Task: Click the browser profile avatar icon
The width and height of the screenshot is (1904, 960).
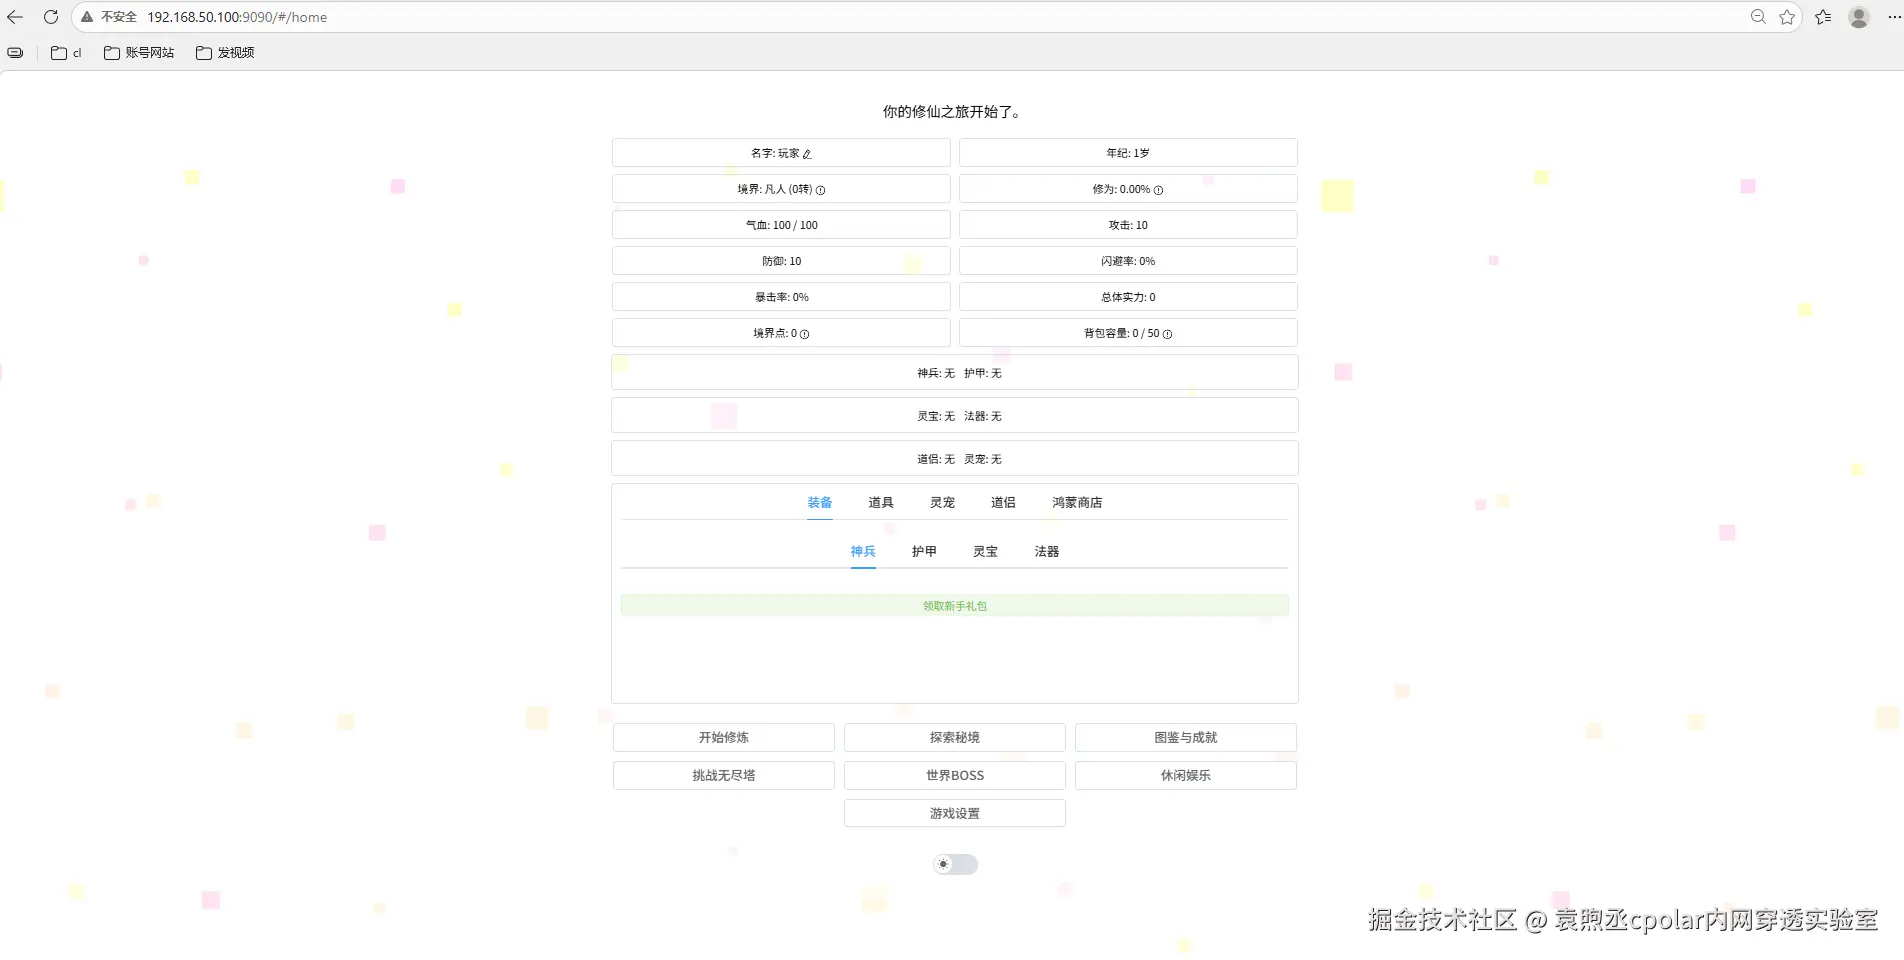Action: click(1858, 16)
